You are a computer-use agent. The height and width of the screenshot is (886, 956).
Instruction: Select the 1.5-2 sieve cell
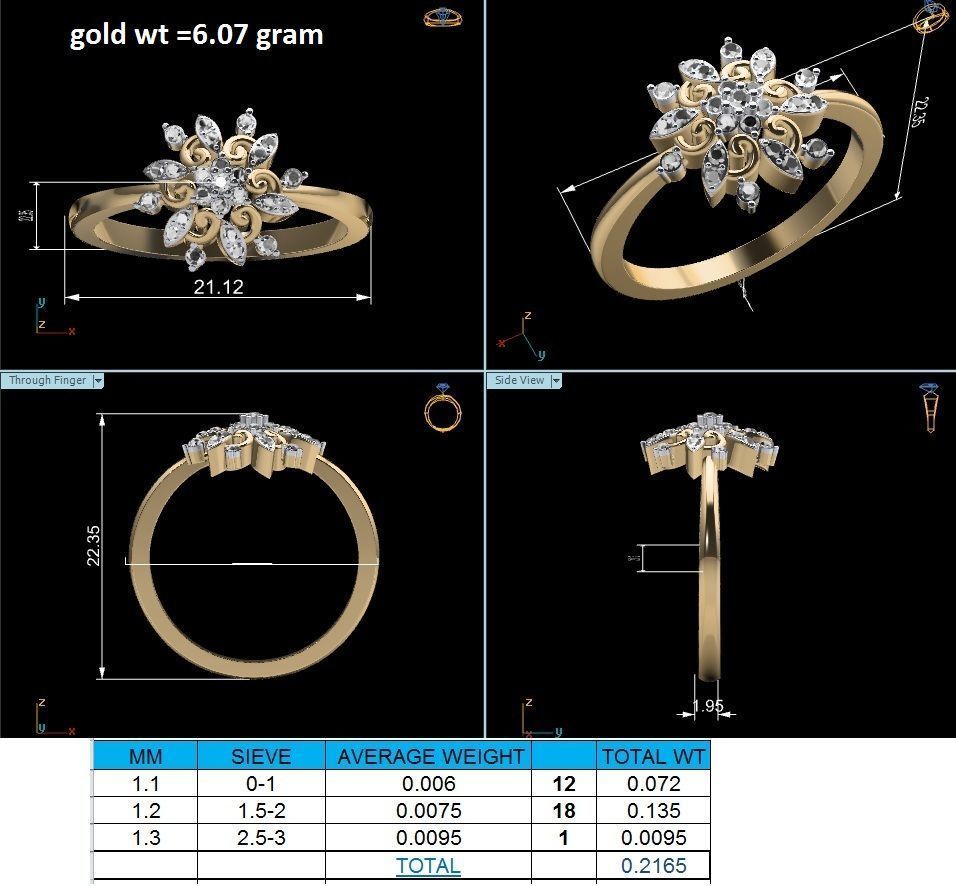coord(261,810)
